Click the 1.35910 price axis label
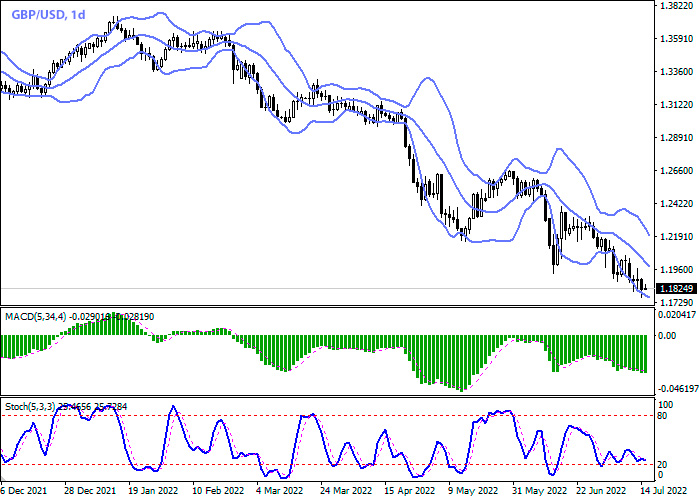Image resolution: width=699 pixels, height=499 pixels. click(x=677, y=39)
